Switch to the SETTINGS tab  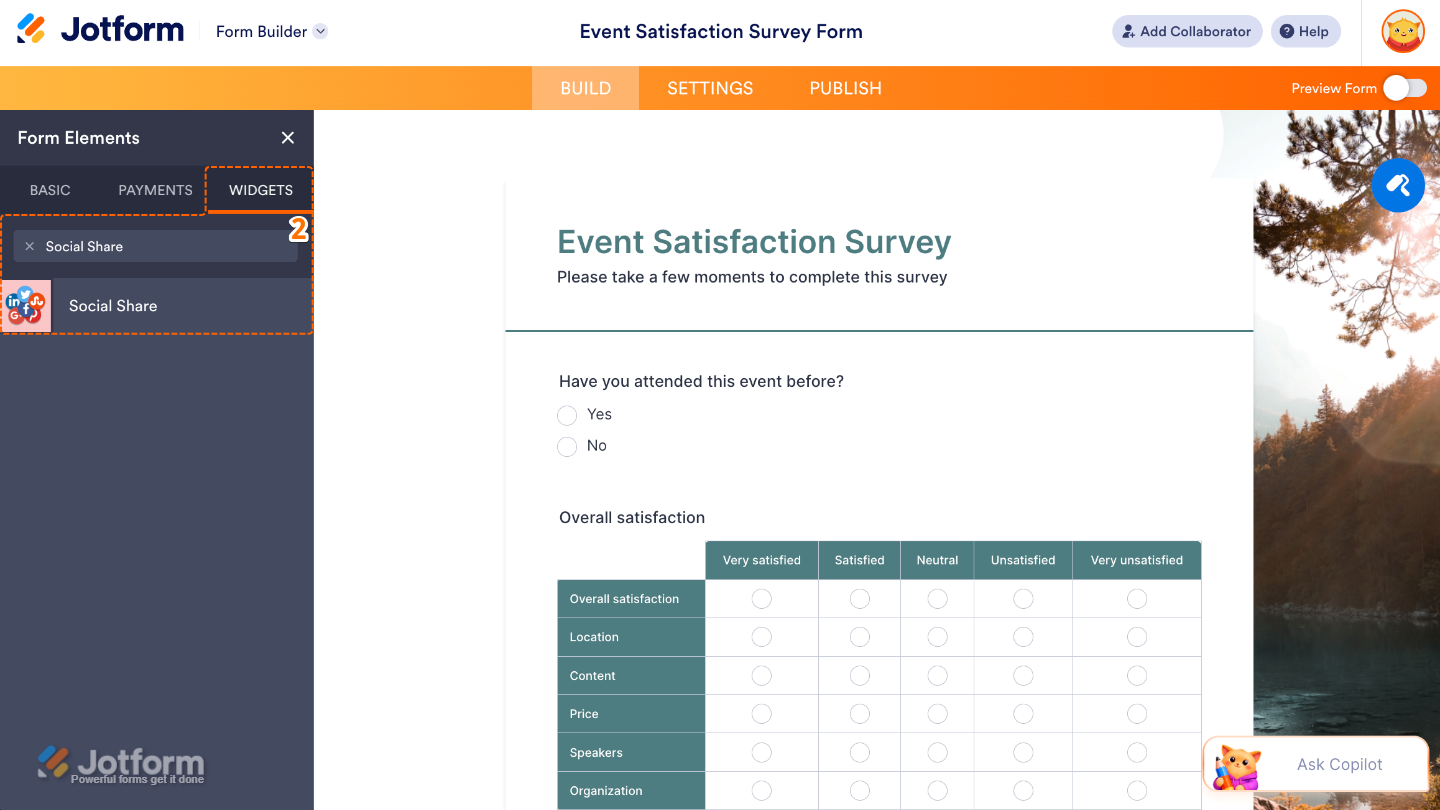[710, 88]
